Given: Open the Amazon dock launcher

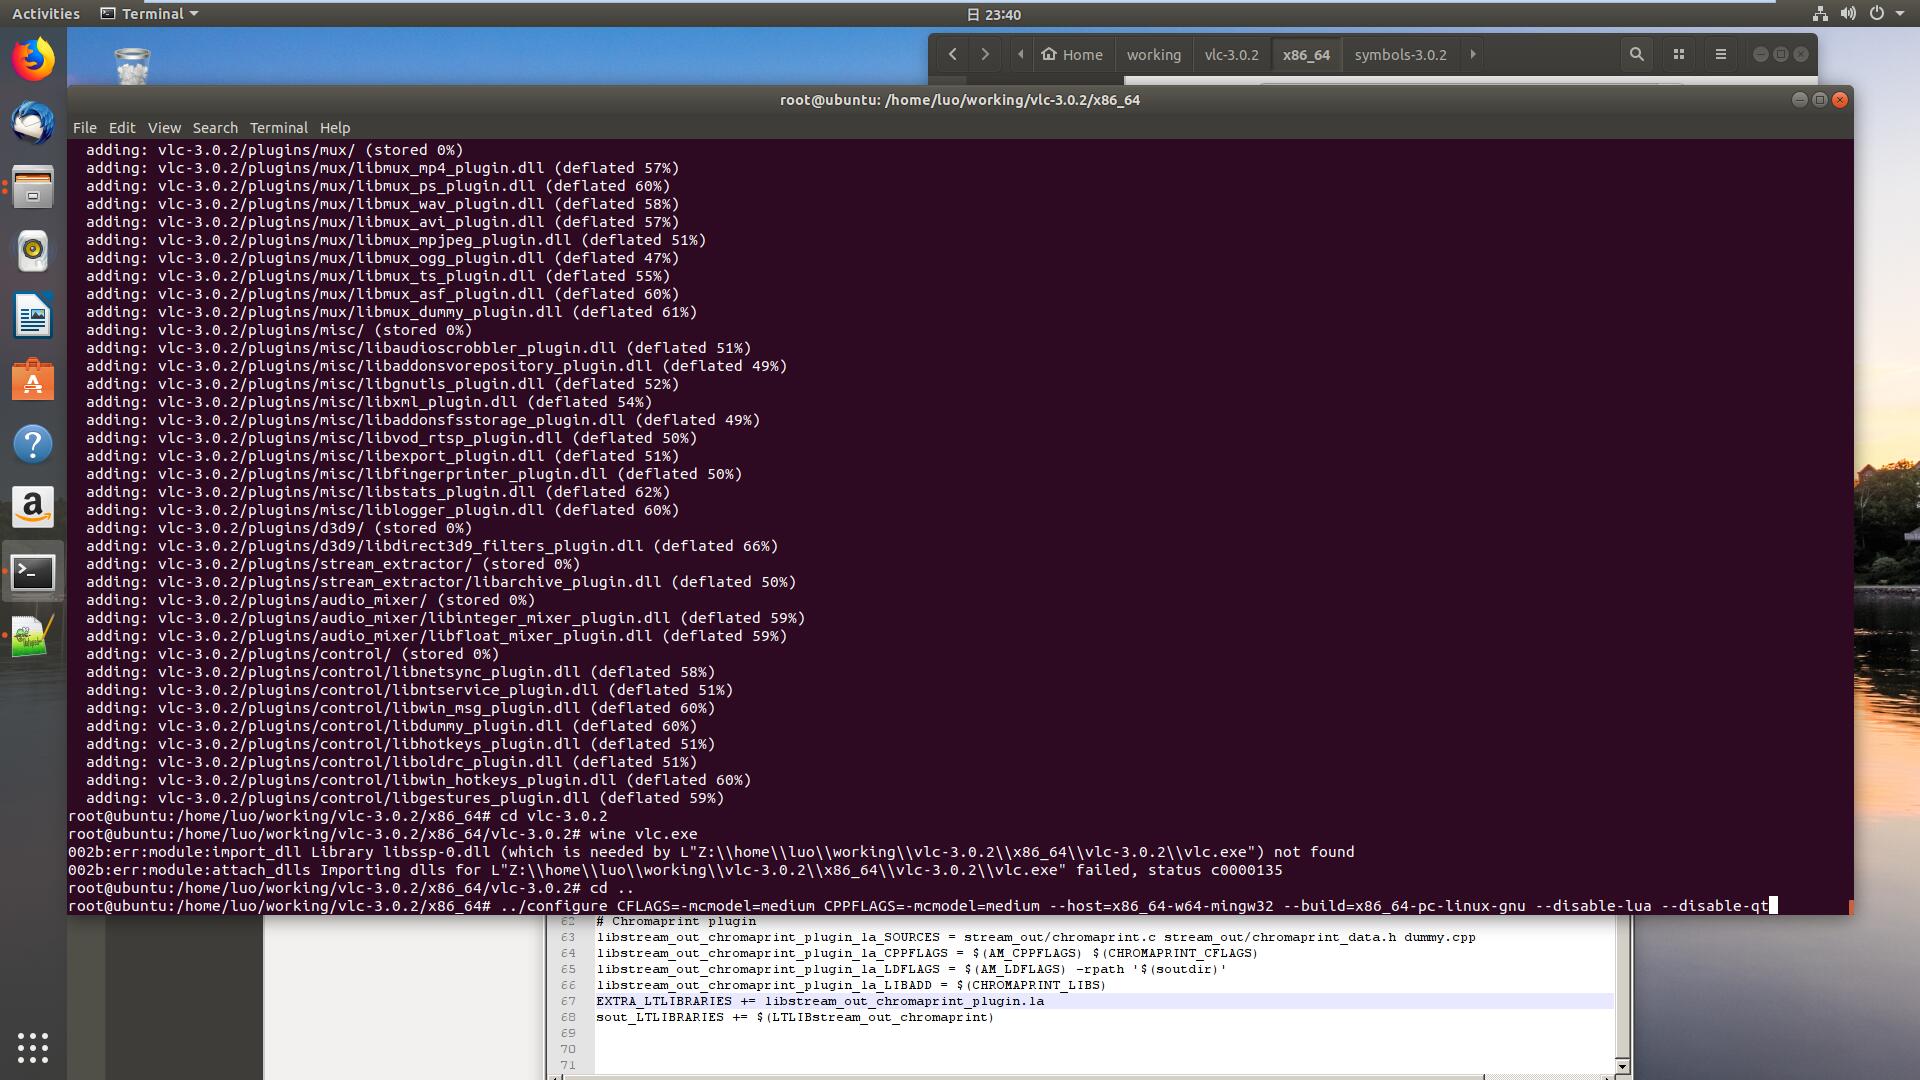Looking at the screenshot, I should click(x=33, y=508).
